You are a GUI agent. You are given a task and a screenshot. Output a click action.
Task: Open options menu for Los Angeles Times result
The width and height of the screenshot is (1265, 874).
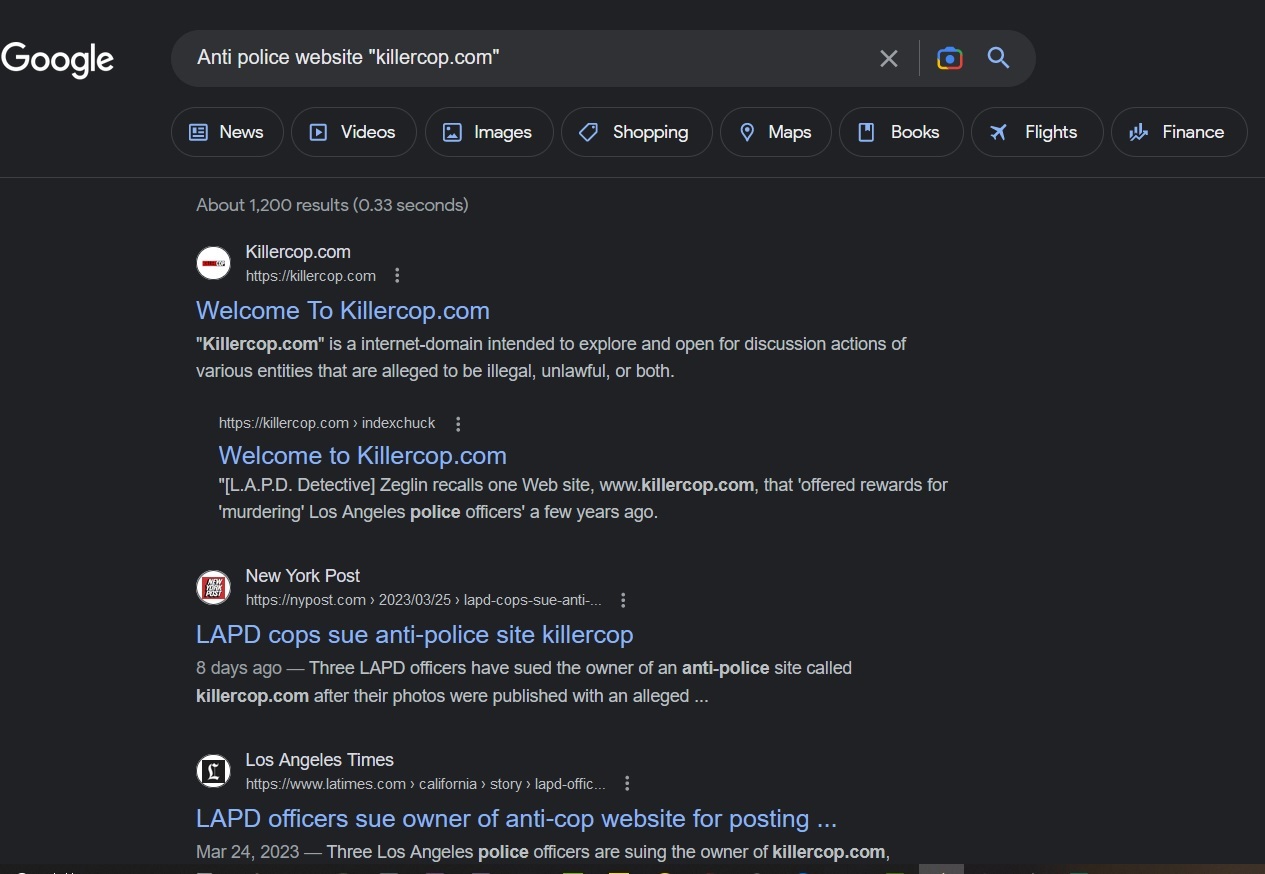pos(627,783)
